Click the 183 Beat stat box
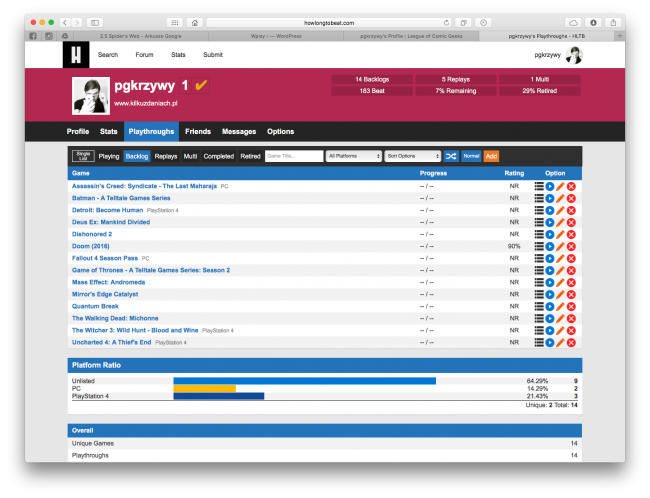Screen dimensions: 650x498 pyautogui.click(x=372, y=91)
